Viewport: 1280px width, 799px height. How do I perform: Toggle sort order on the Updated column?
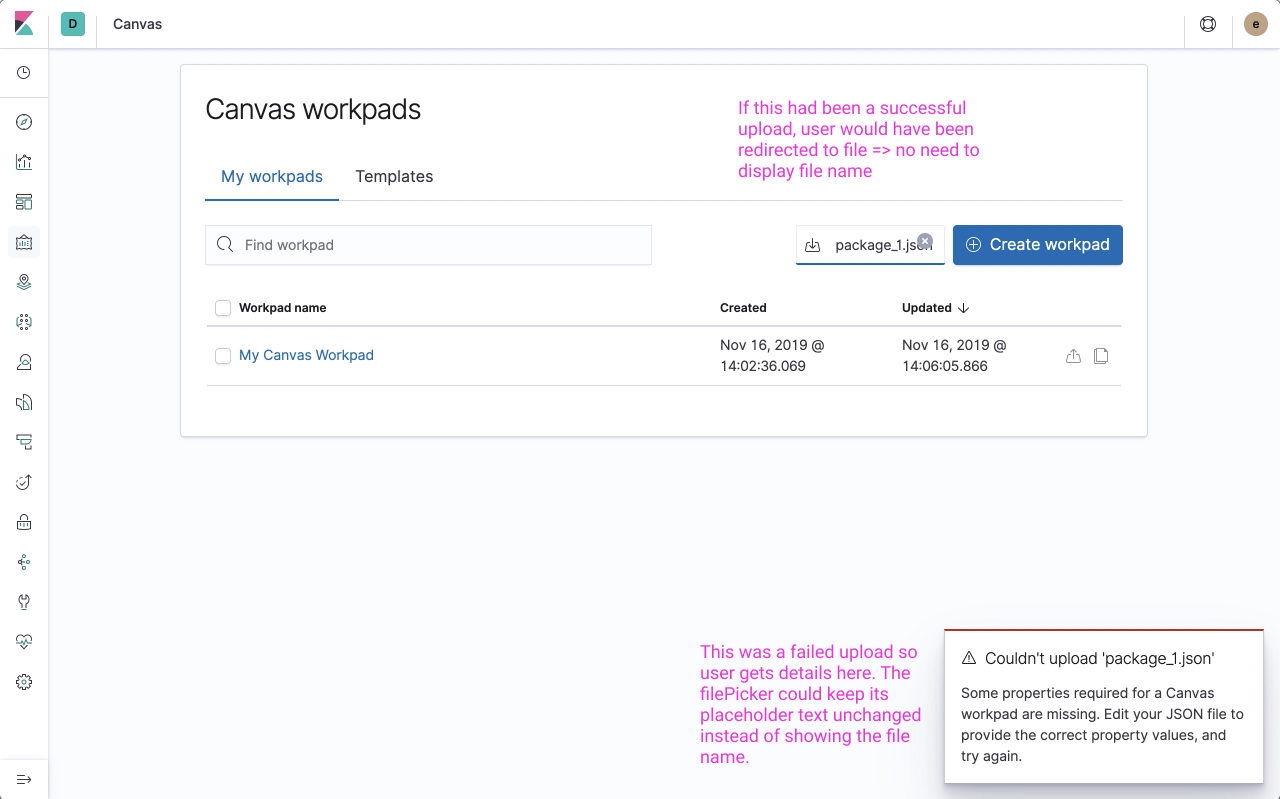[934, 307]
